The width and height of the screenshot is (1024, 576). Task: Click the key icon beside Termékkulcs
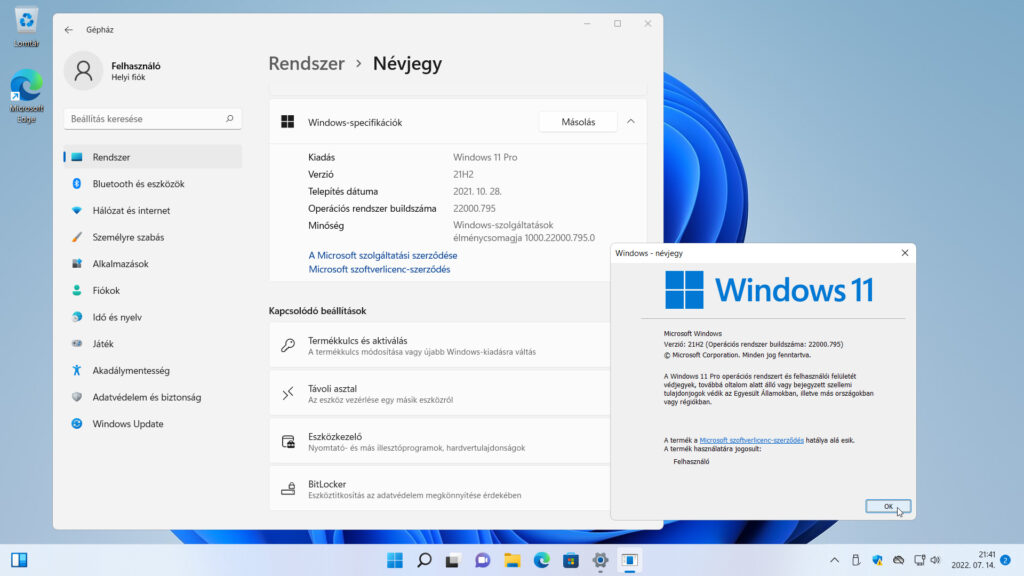(x=288, y=345)
